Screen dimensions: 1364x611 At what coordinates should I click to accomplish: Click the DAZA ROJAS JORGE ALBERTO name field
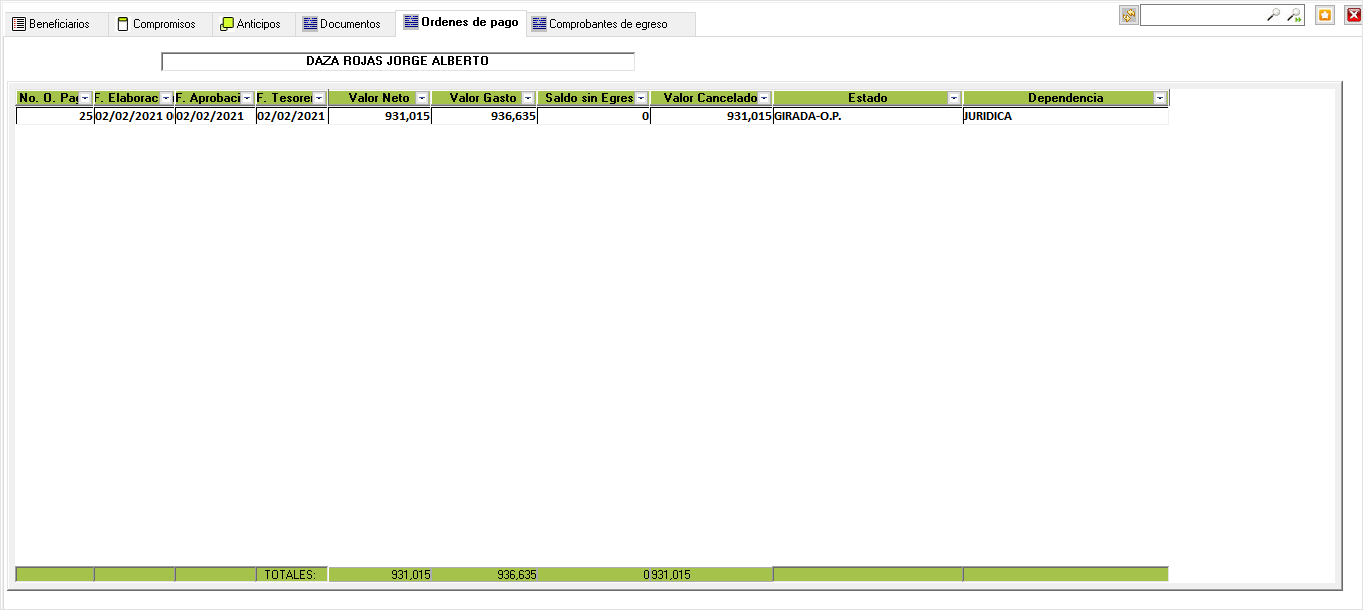click(x=397, y=61)
